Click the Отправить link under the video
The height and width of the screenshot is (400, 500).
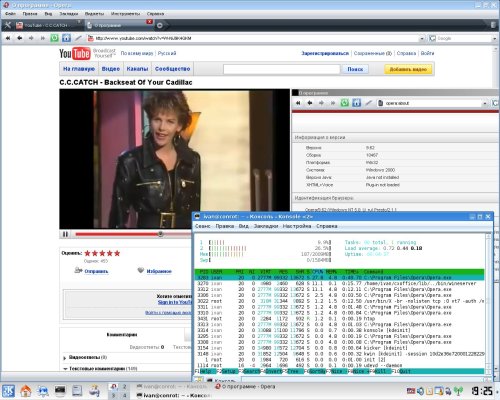click(x=96, y=271)
